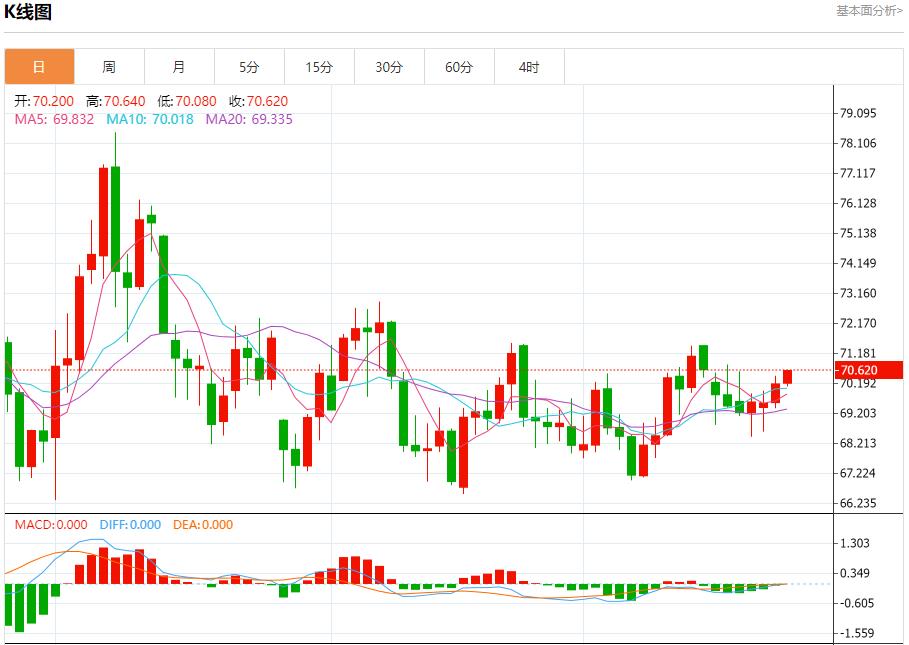Click the 79.095 price axis label
The image size is (909, 645).
857,113
